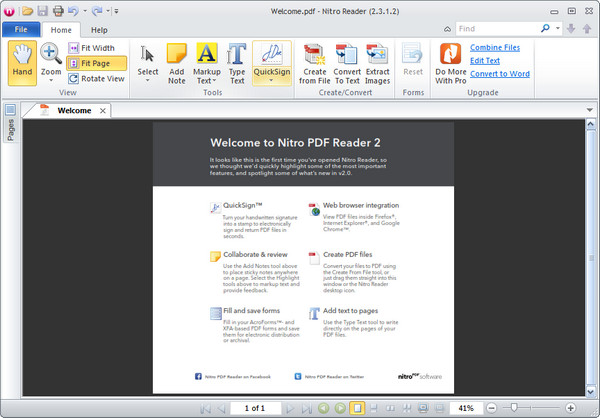Click the Nitro application logo button
Image resolution: width=600 pixels, height=418 pixels.
[9, 11]
